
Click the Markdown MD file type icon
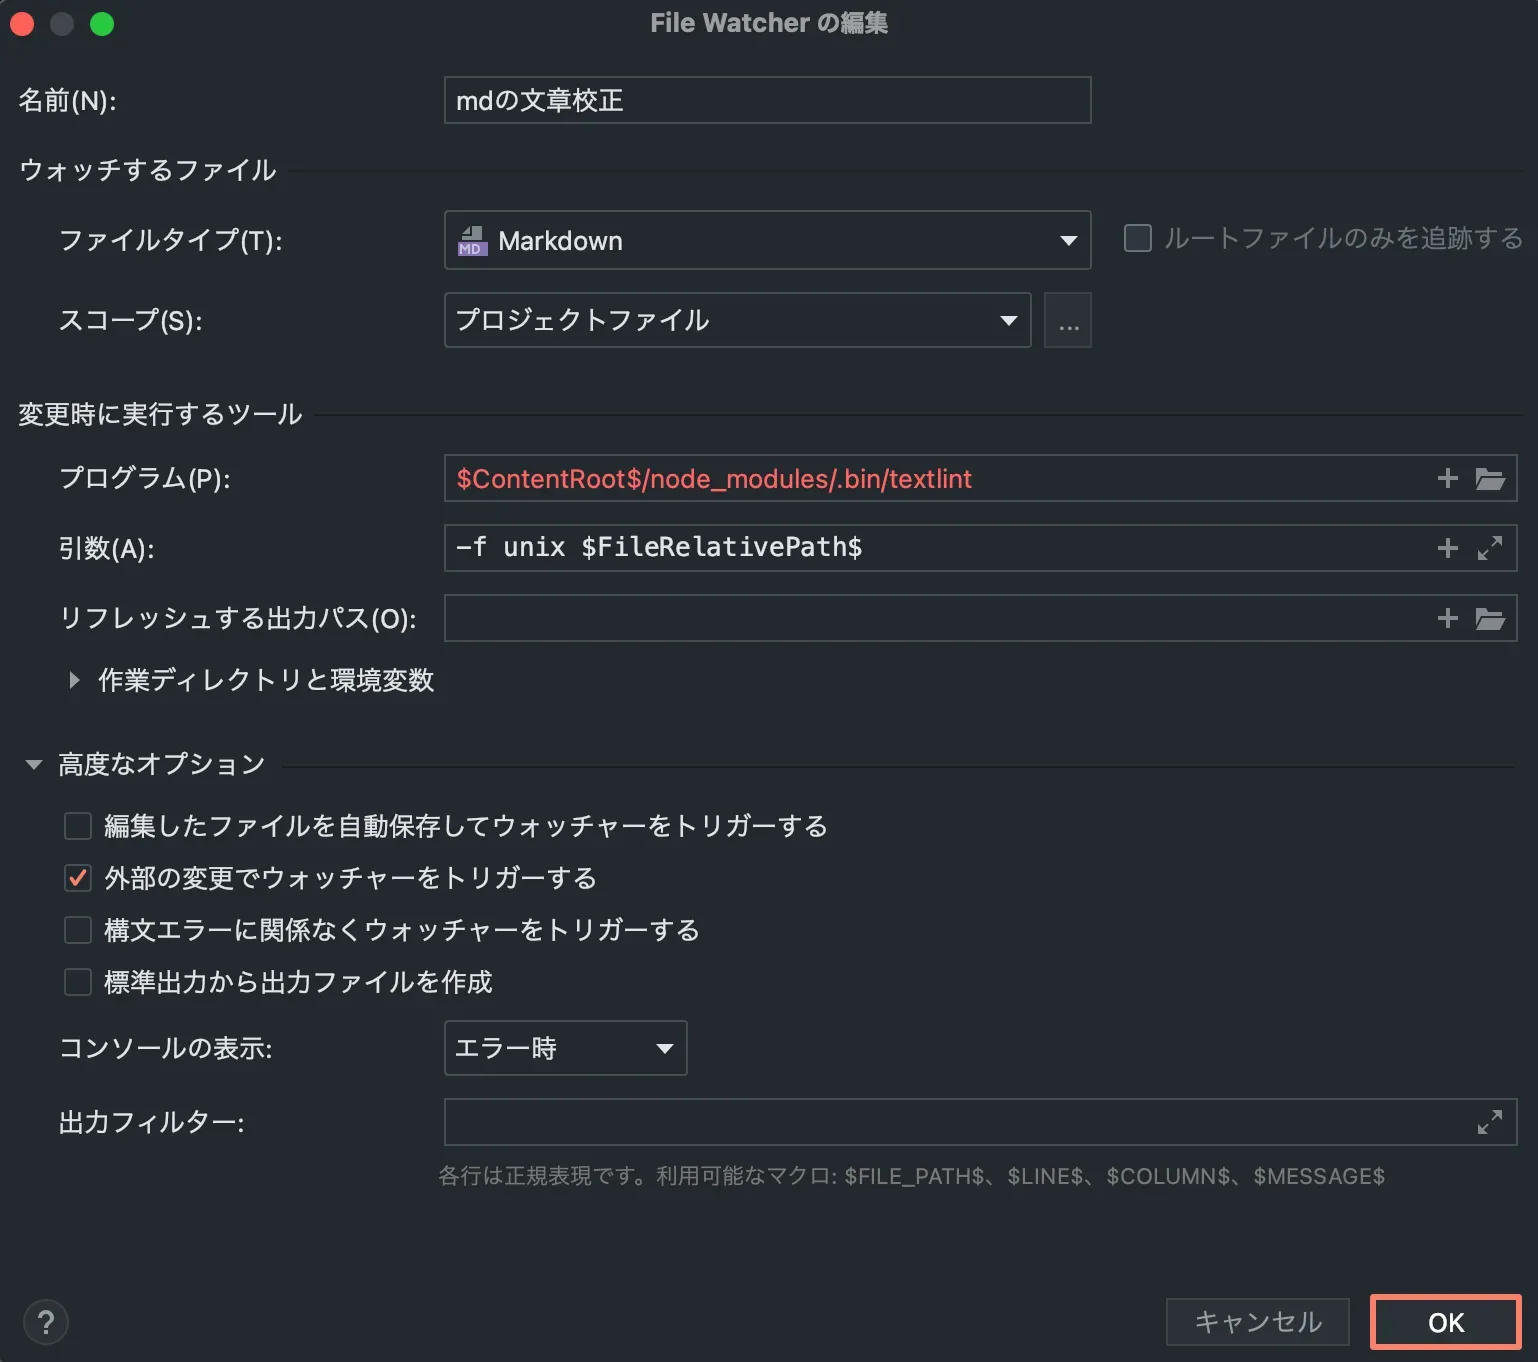(x=472, y=241)
